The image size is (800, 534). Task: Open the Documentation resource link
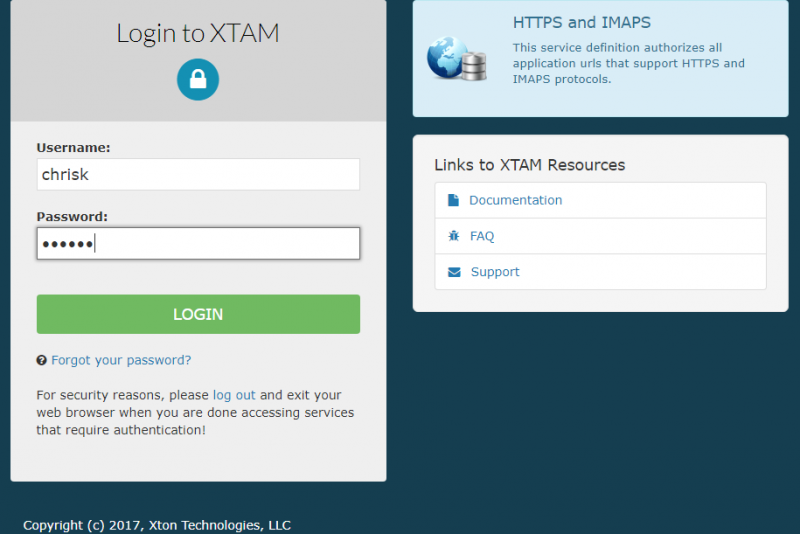(515, 200)
